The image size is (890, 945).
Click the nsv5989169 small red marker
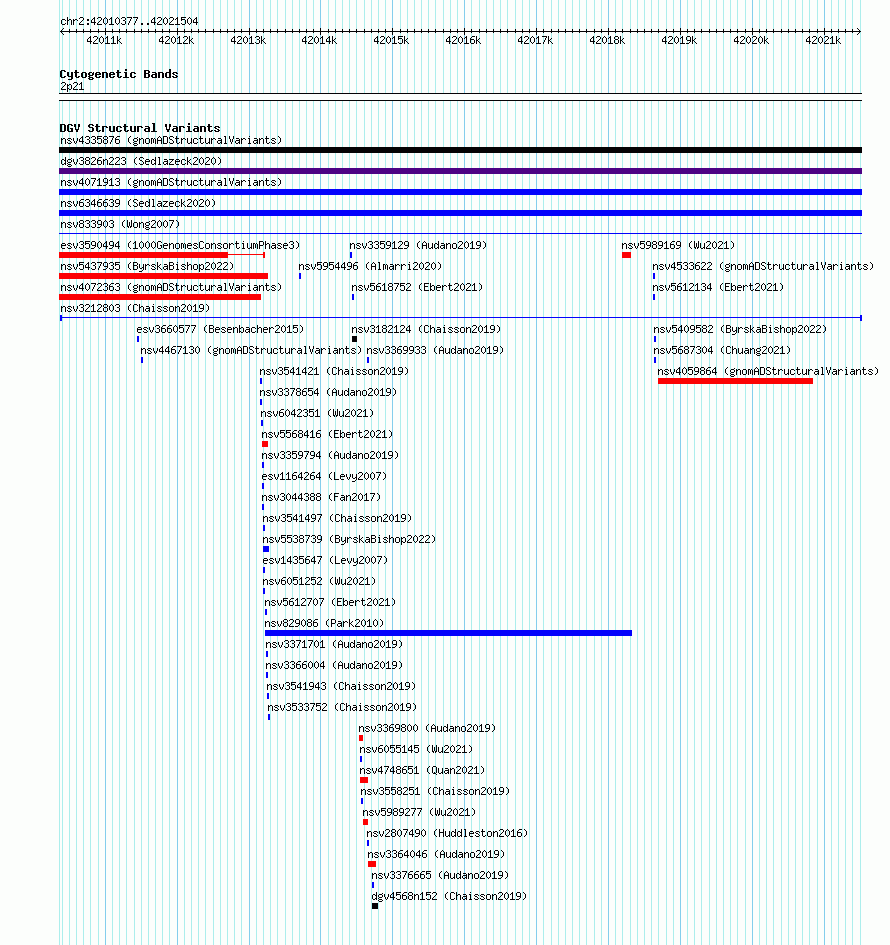[627, 255]
